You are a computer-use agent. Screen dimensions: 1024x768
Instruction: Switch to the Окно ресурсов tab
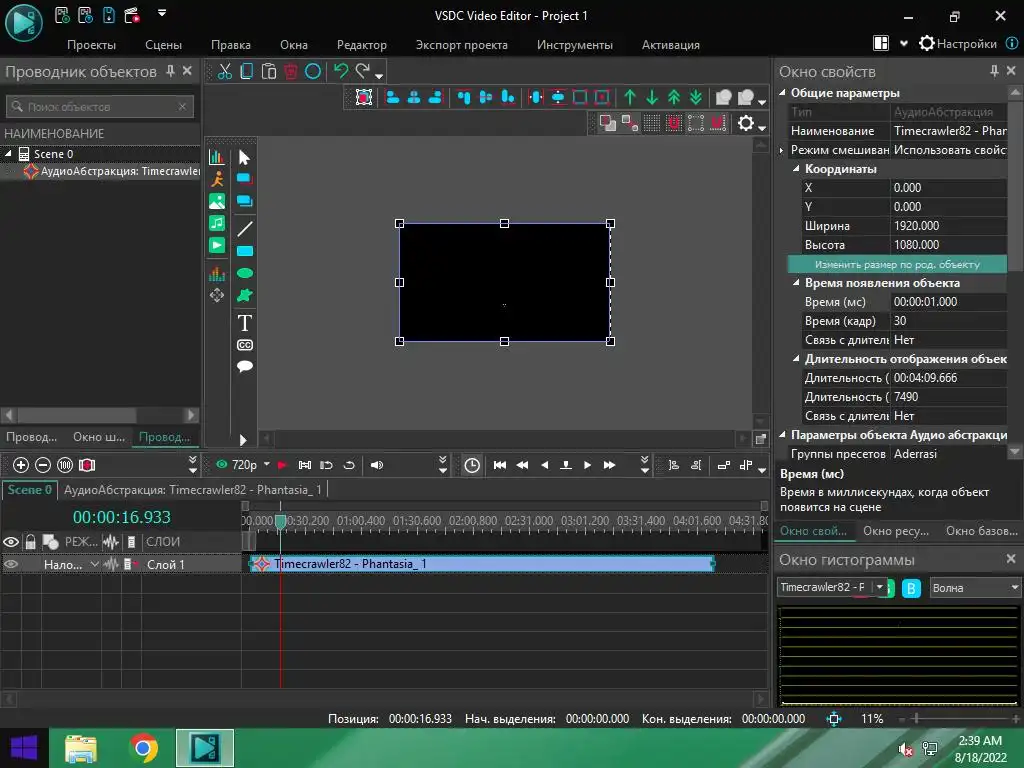[x=896, y=531]
